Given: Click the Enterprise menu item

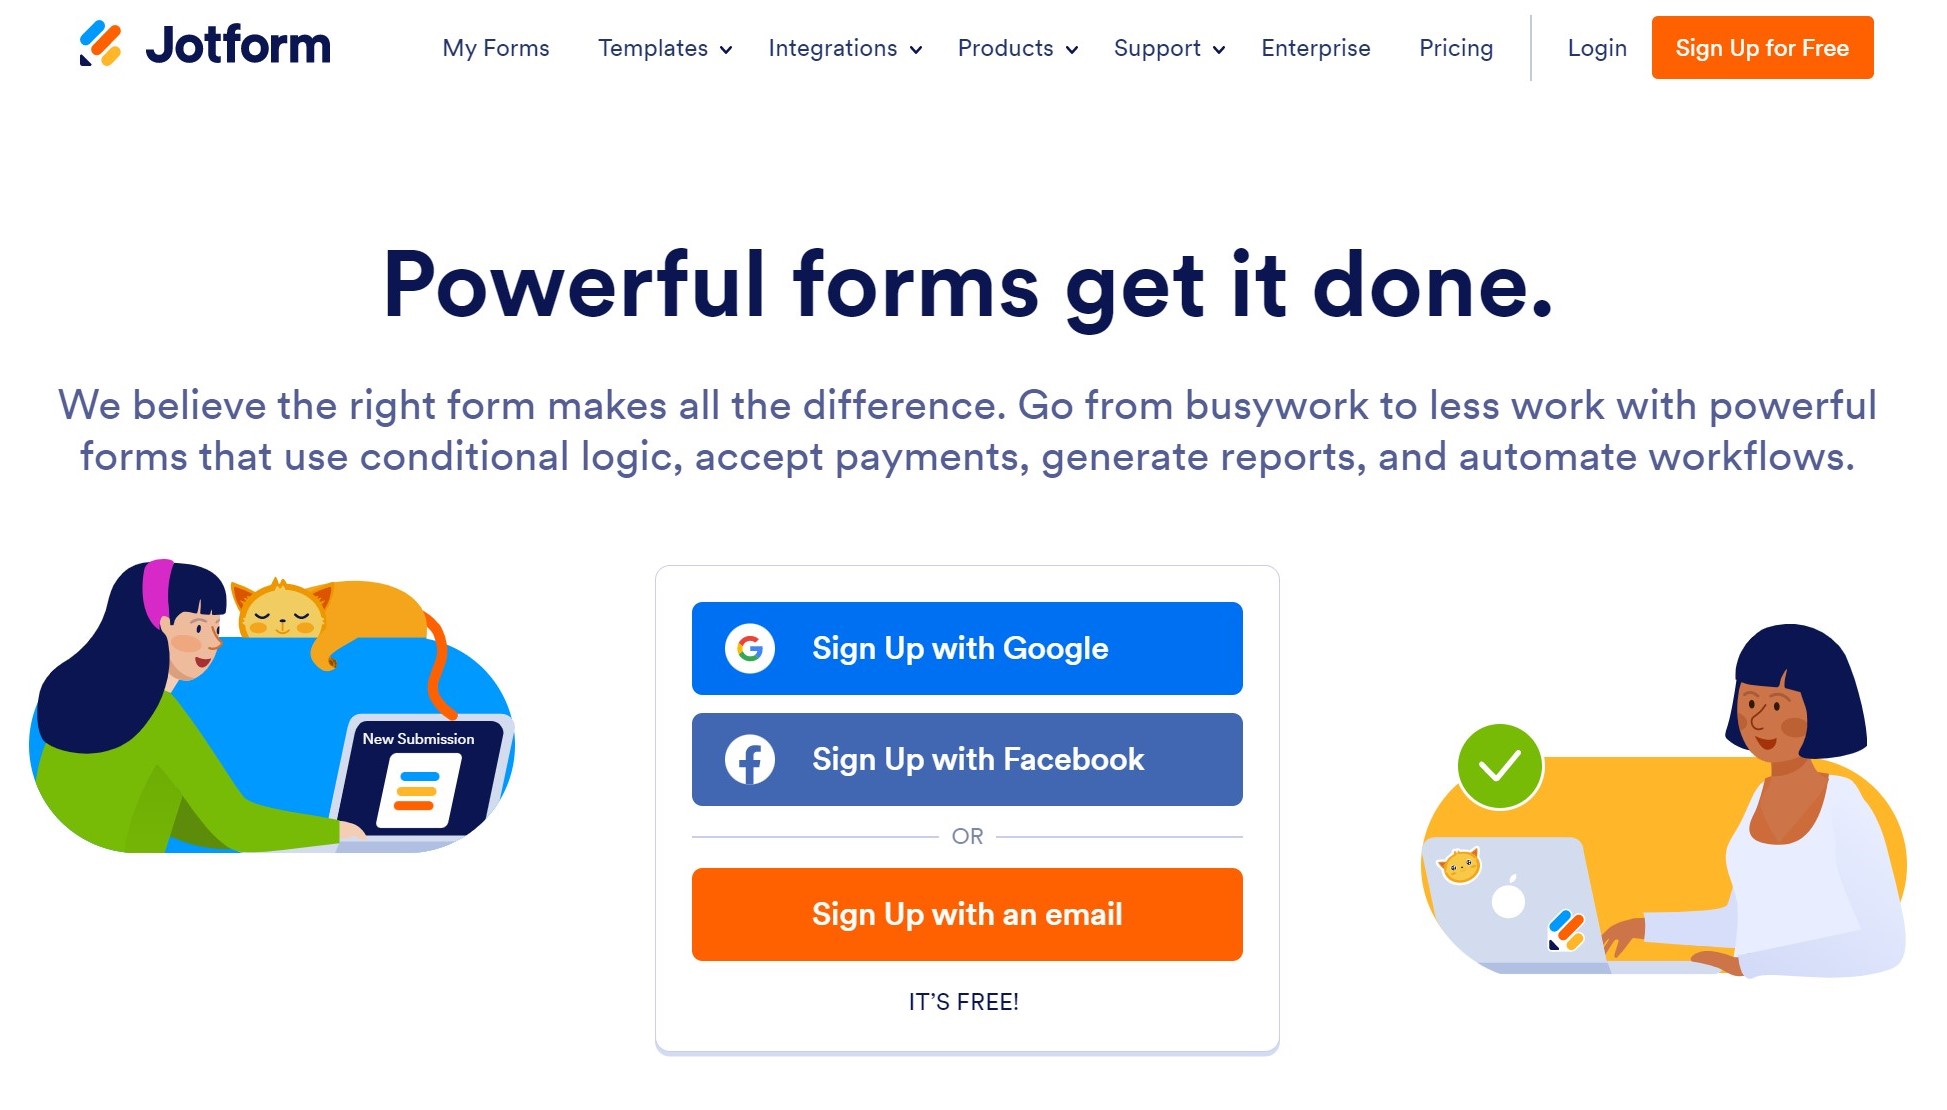Looking at the screenshot, I should 1316,48.
